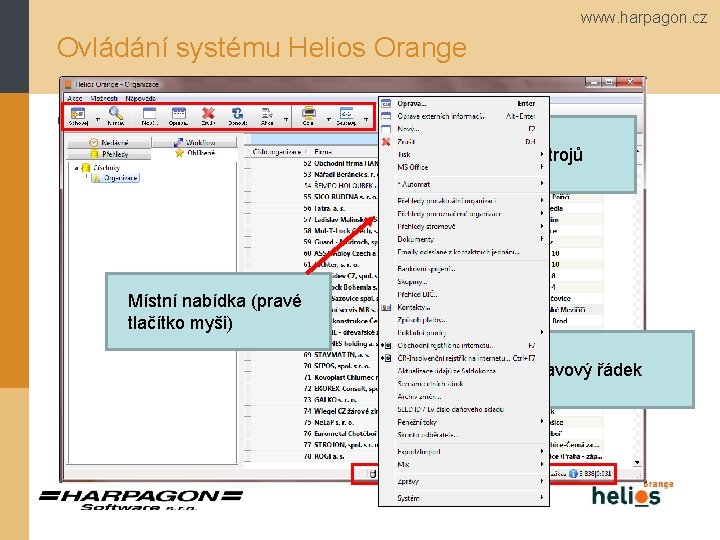This screenshot has width=720, height=540.
Task: Select row '75 NeLaF s. r. o.'
Action: (315, 422)
